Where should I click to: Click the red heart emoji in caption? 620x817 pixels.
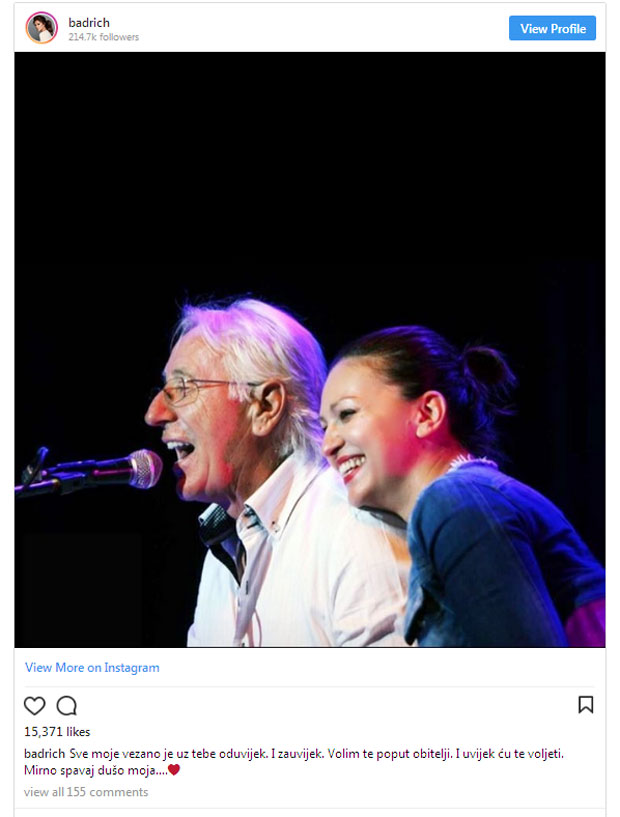coord(174,770)
